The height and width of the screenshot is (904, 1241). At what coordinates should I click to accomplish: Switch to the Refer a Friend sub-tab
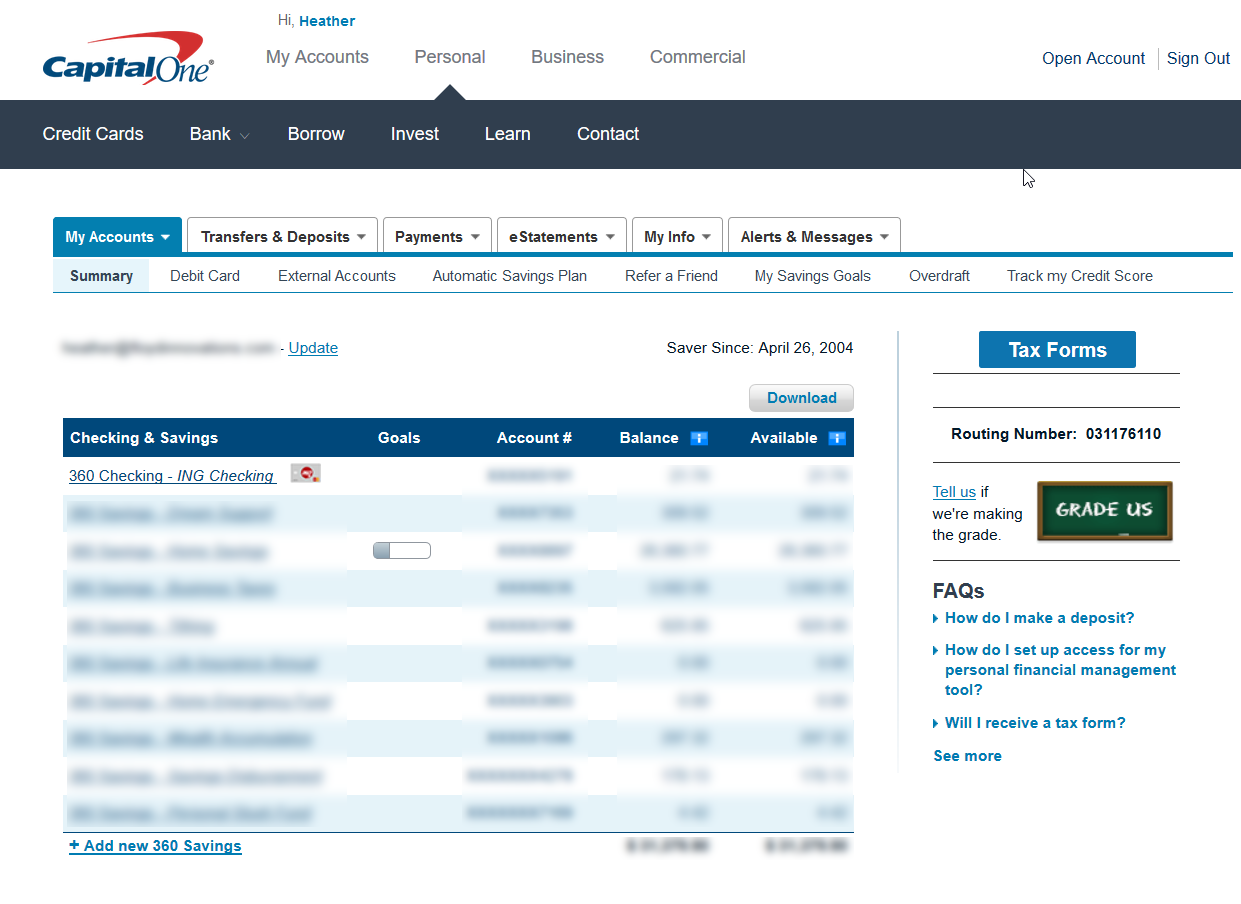(x=672, y=276)
